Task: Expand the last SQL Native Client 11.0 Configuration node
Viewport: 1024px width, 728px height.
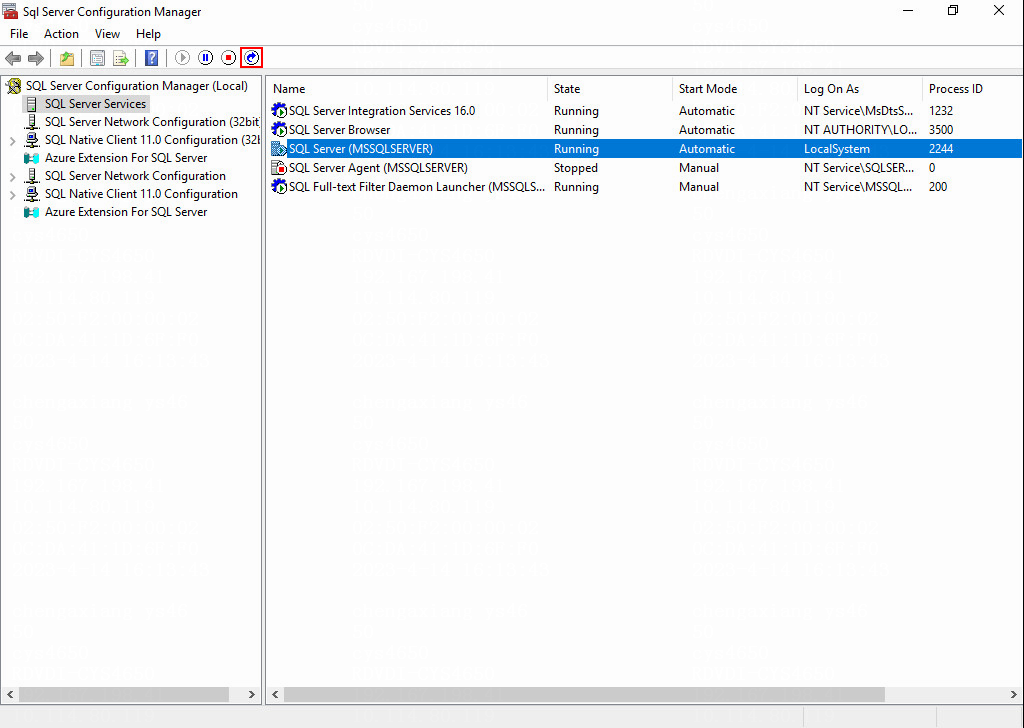Action: click(12, 194)
